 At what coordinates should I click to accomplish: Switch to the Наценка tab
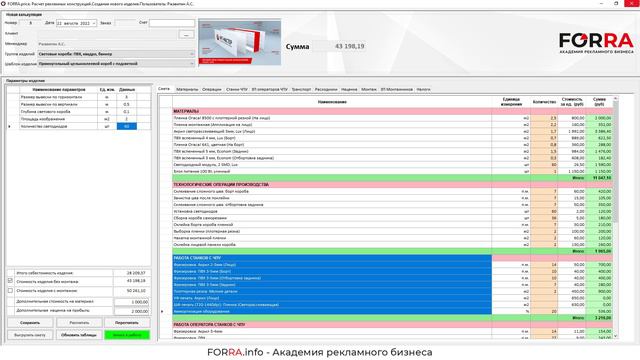[349, 89]
